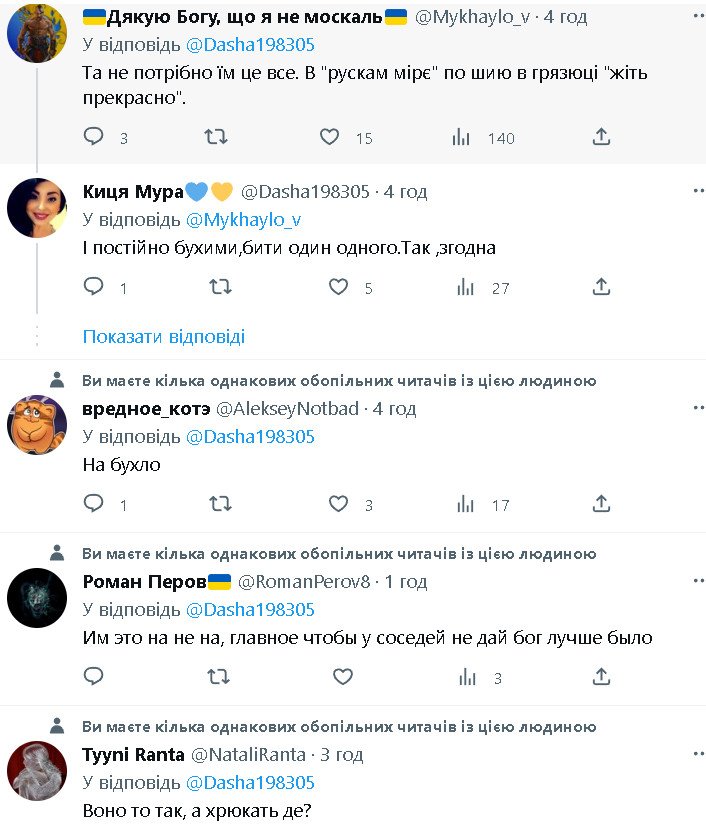Image resolution: width=706 pixels, height=827 pixels.
Task: Like the tweet by Mykhaylo_v
Action: [x=329, y=137]
